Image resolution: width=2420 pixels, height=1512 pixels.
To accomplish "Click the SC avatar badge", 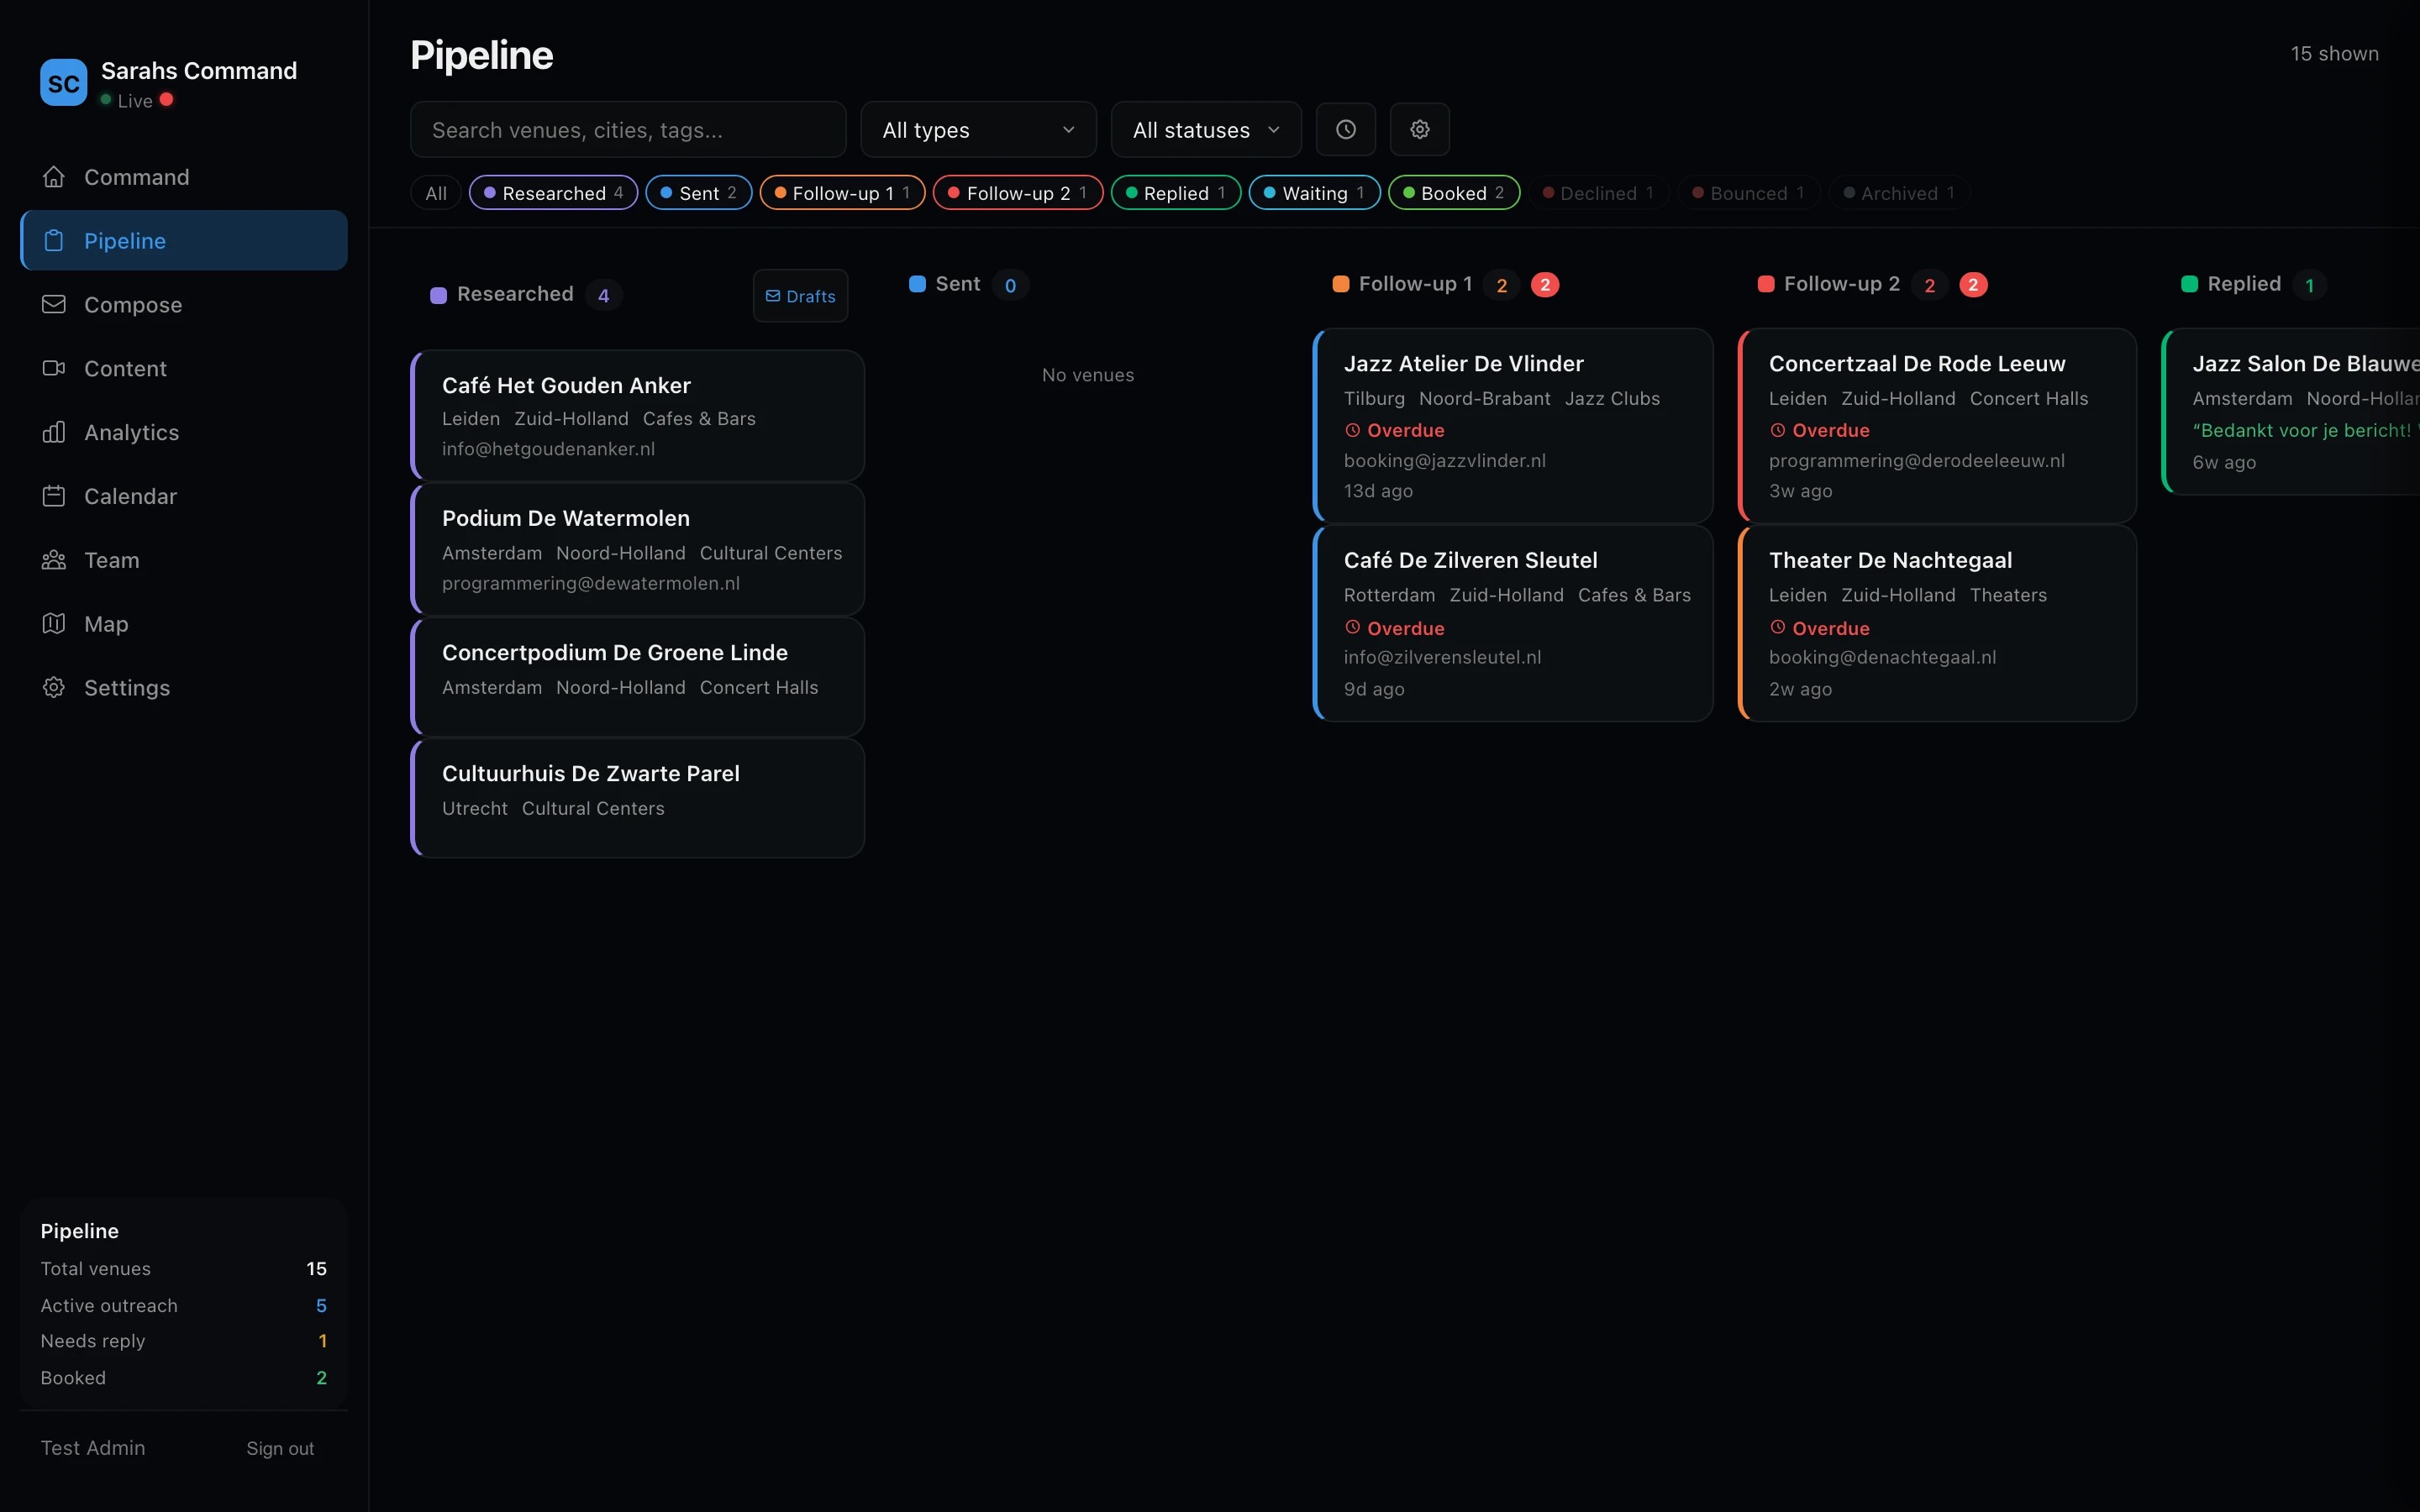I will point(63,82).
